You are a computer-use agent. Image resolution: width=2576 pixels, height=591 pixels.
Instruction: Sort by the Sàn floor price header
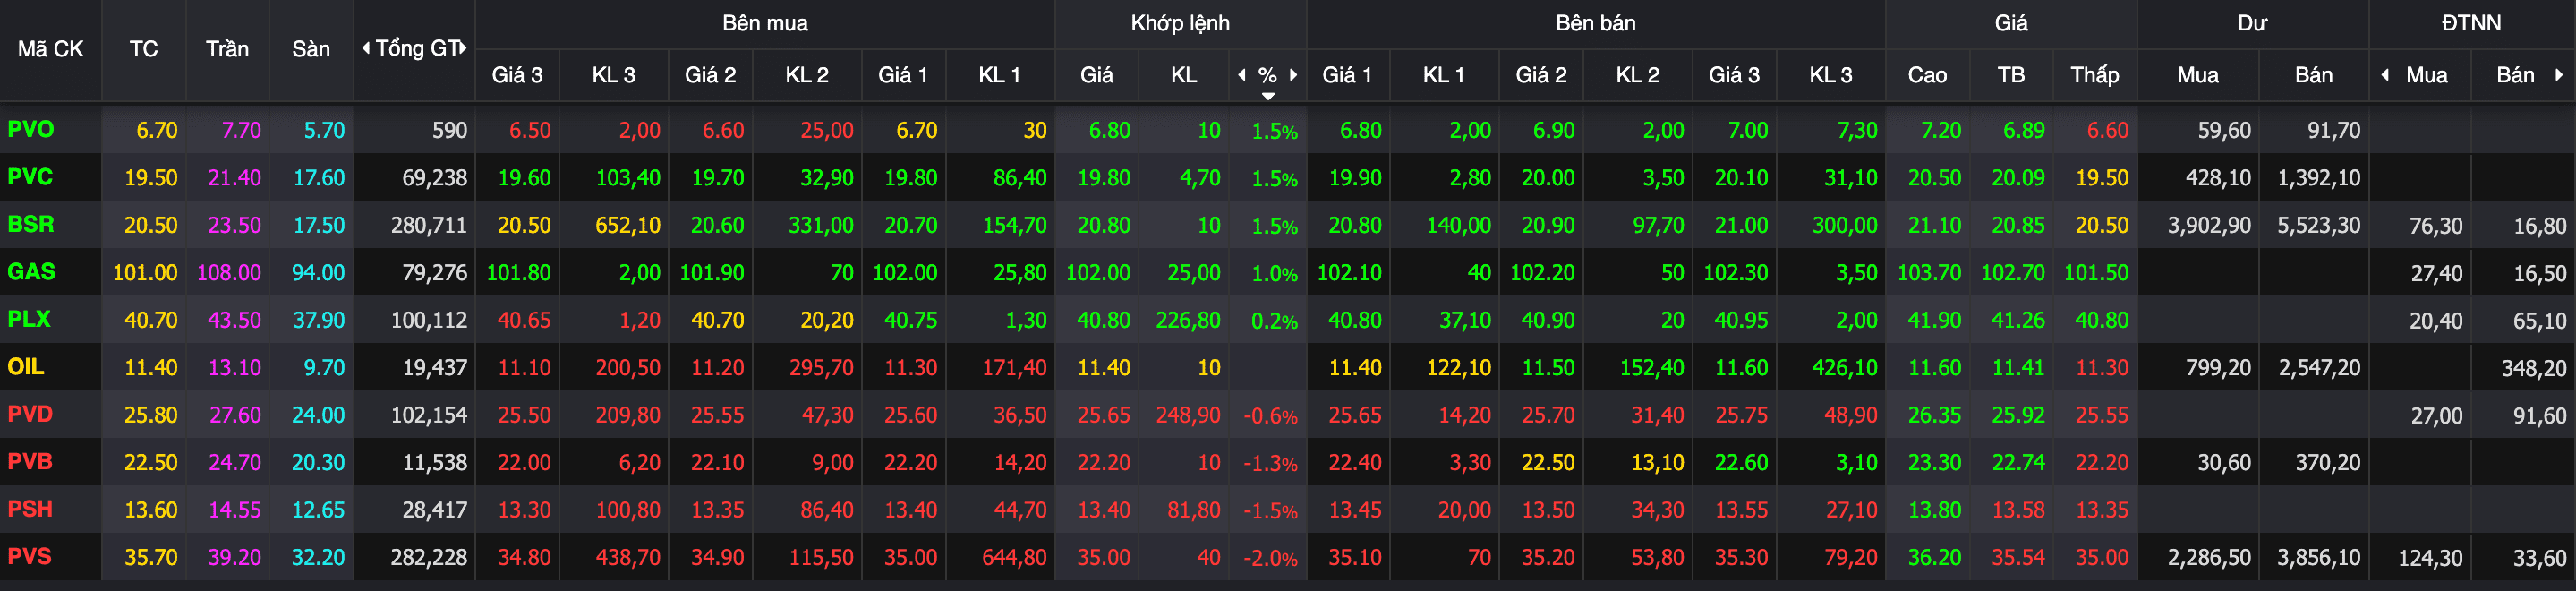311,49
